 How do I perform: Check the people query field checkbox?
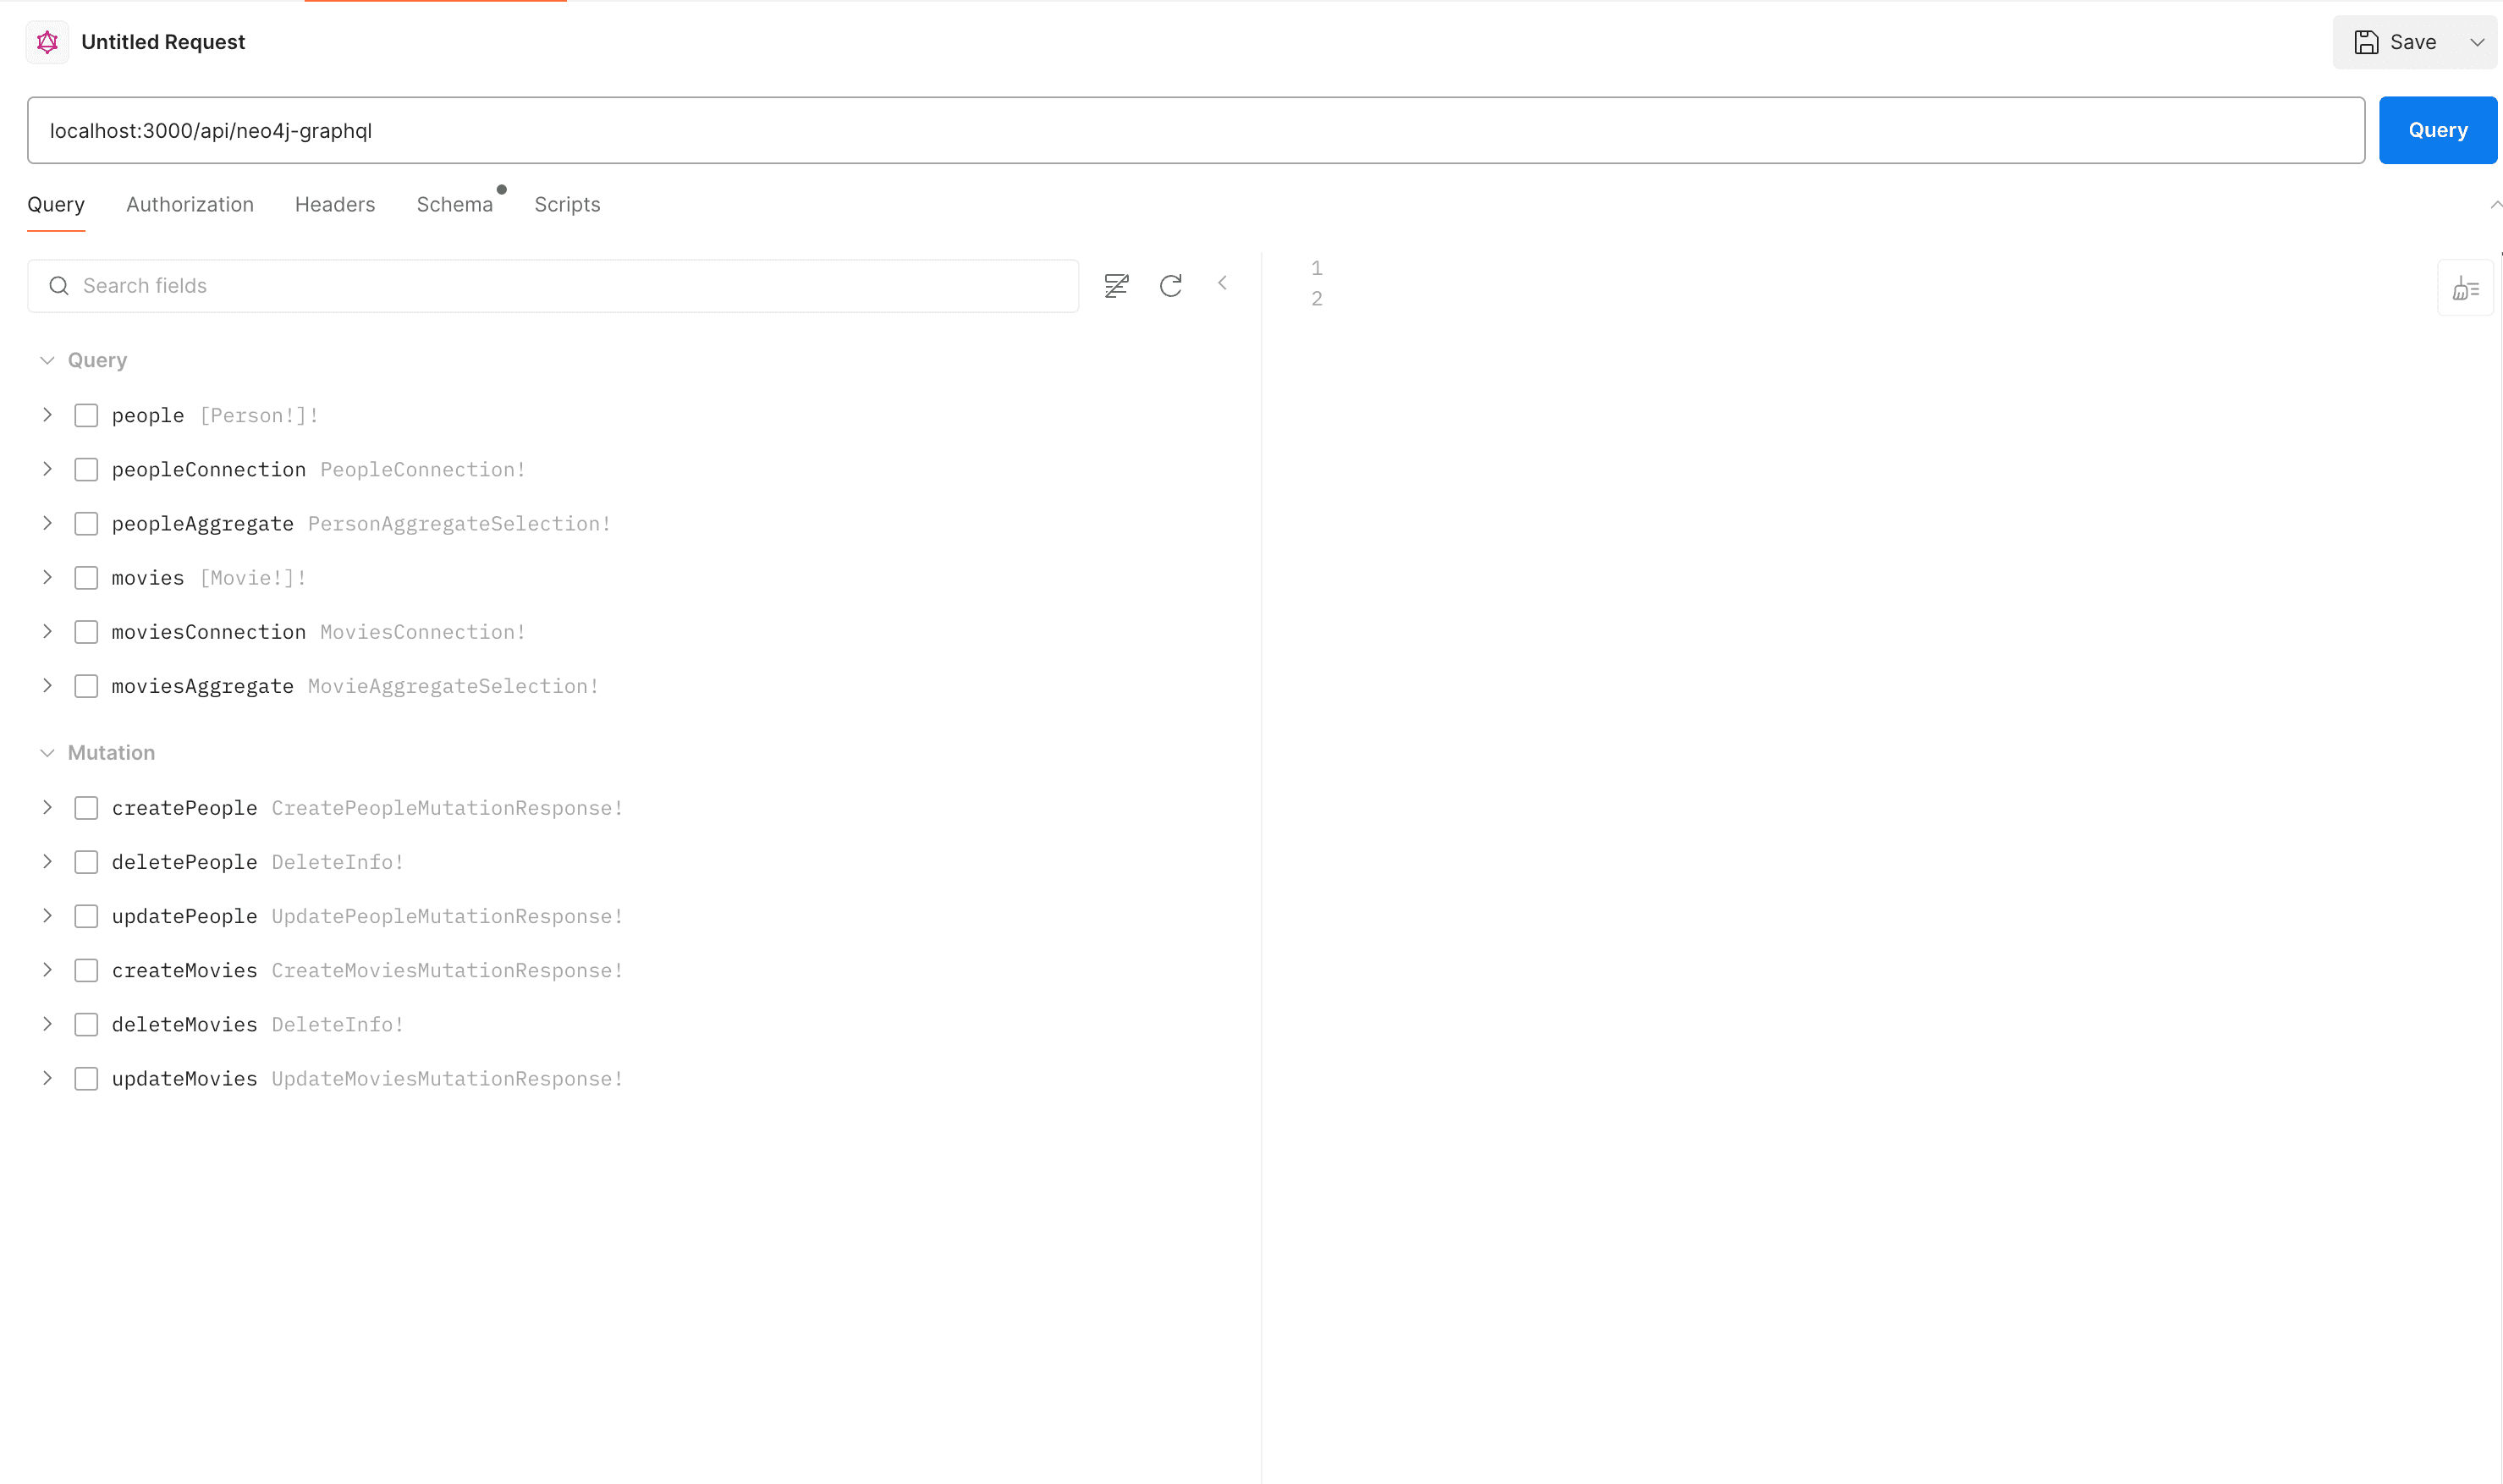(86, 416)
